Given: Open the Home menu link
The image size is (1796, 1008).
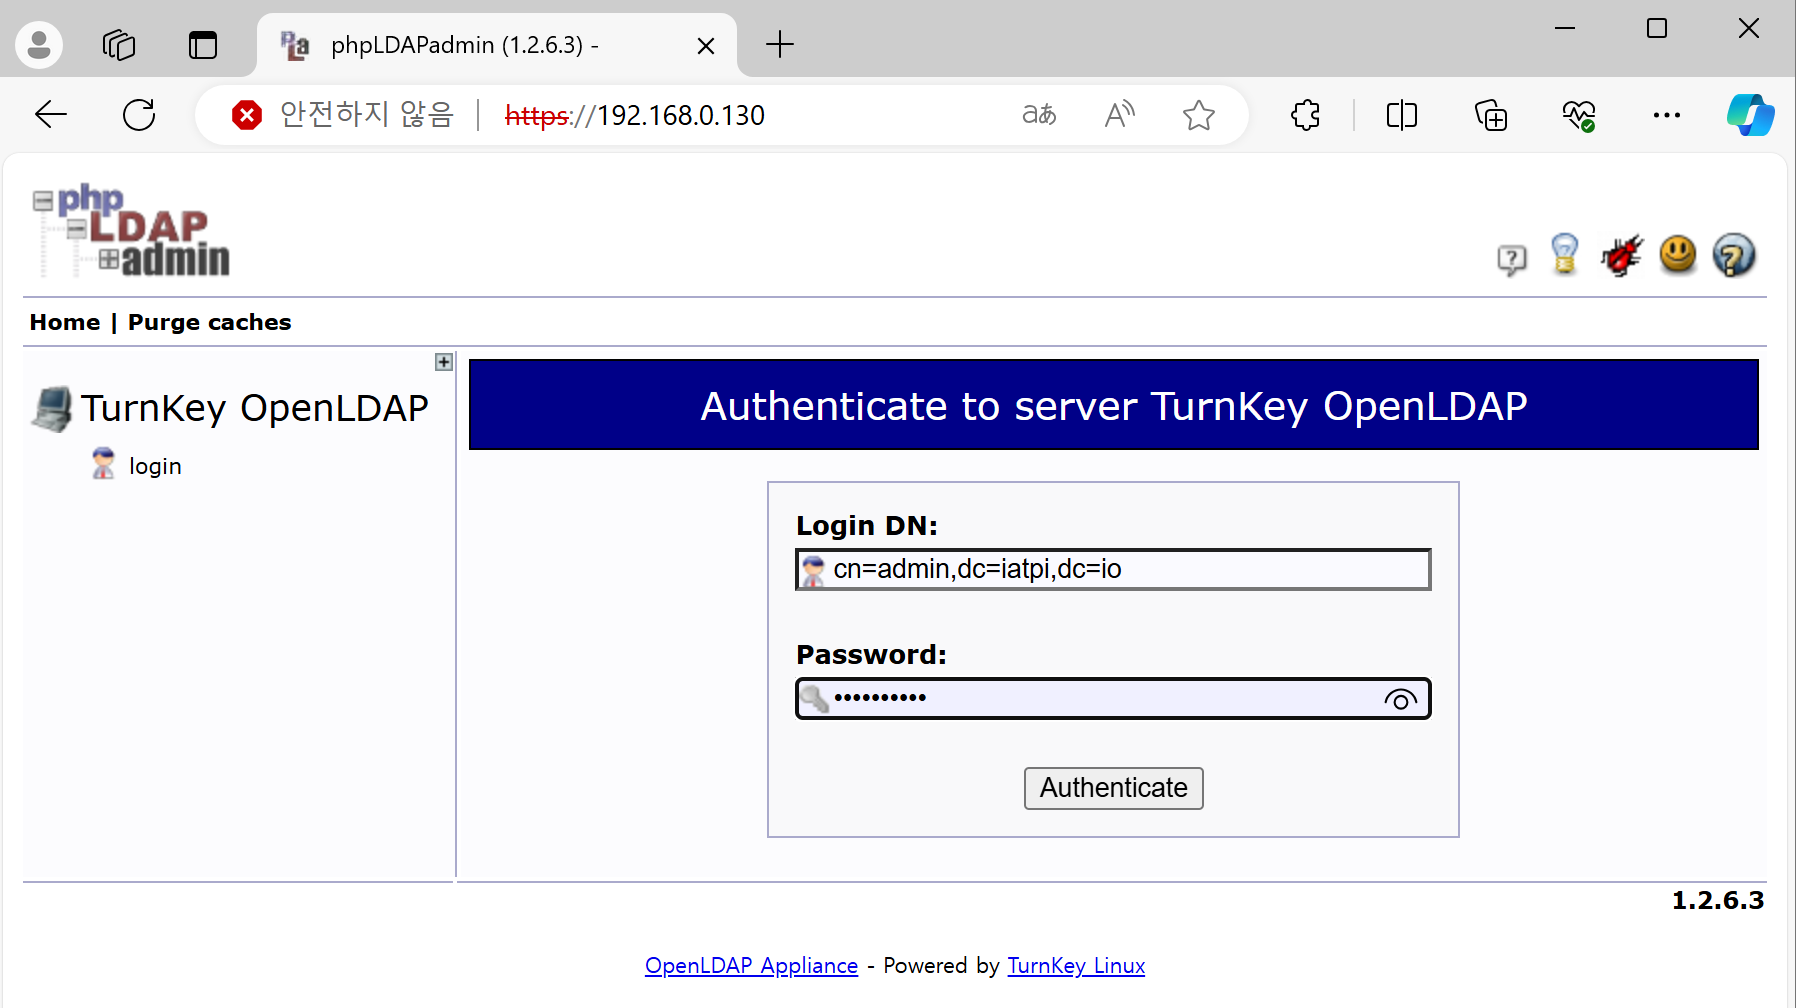Looking at the screenshot, I should click(x=65, y=322).
